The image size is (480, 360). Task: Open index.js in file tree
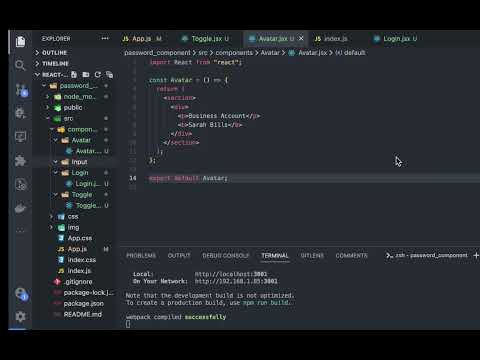pos(75,271)
